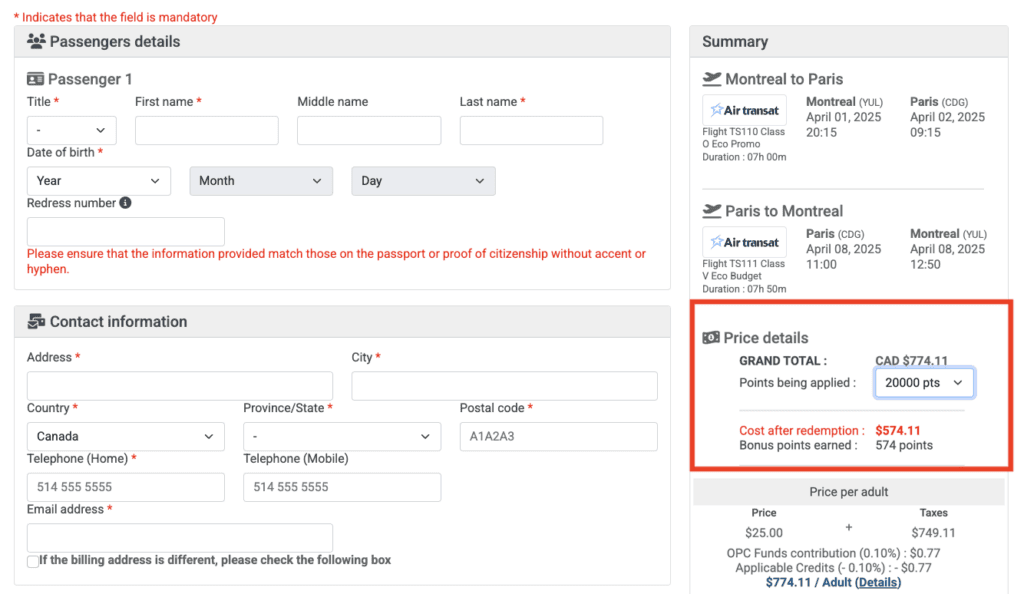This screenshot has height=594, width=1024.
Task: Select the birth Day dropdown
Action: tap(423, 181)
